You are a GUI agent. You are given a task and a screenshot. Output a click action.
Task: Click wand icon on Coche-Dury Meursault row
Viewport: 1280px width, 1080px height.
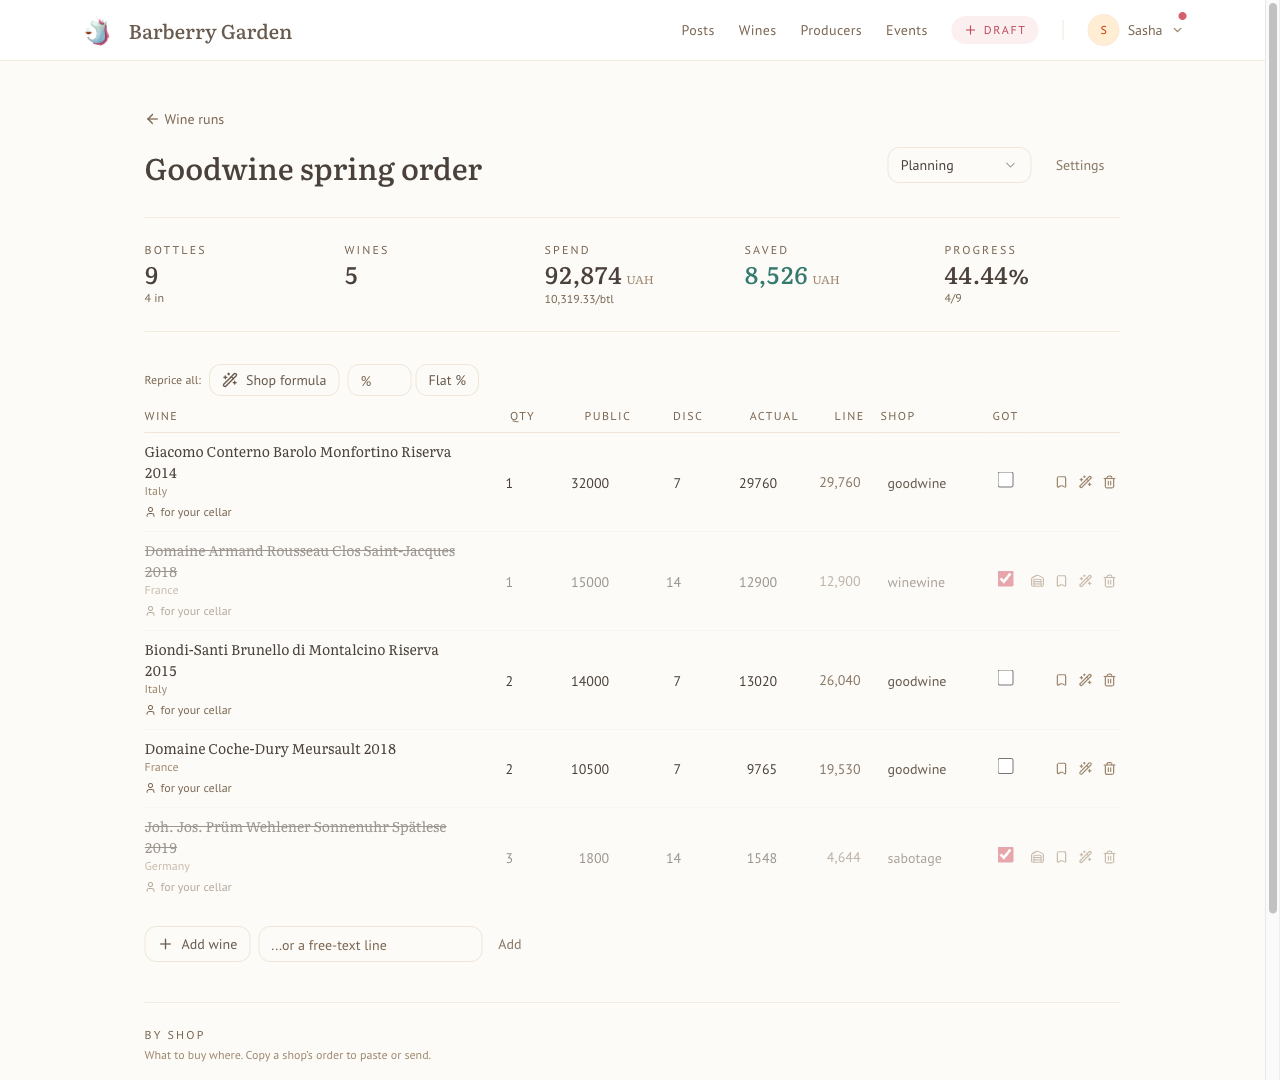1086,769
